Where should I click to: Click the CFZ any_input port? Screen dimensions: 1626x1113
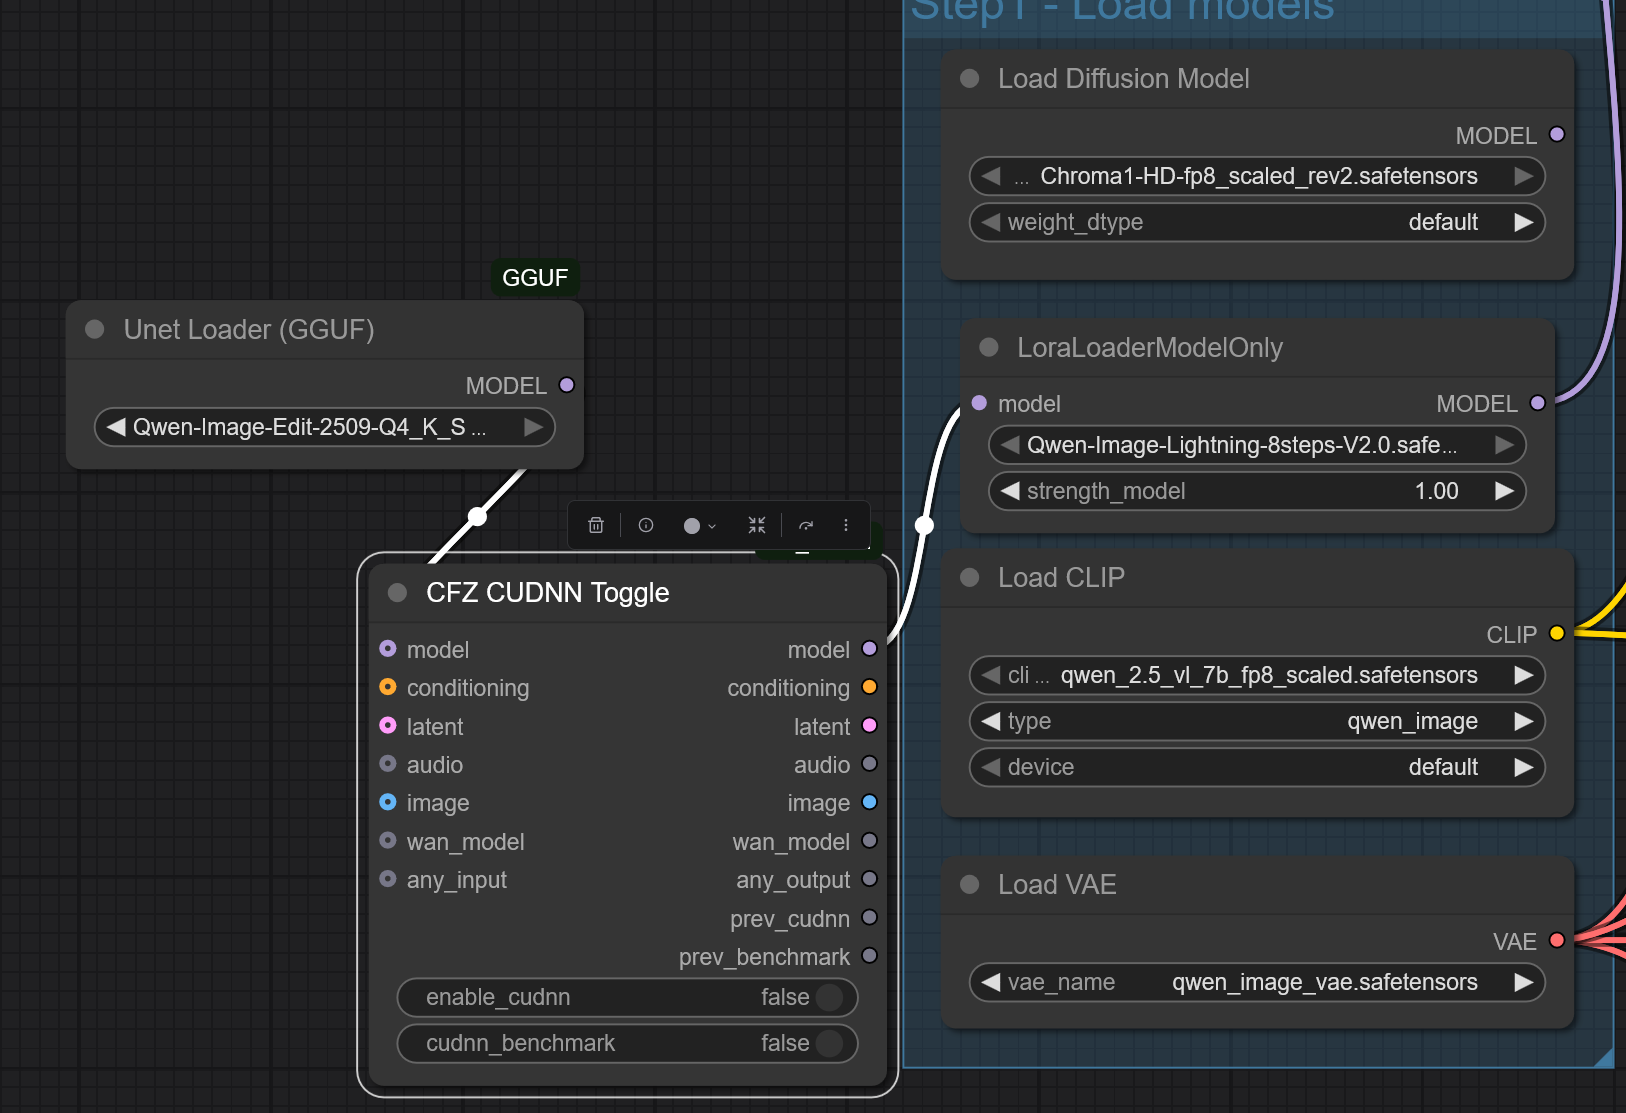(x=388, y=879)
